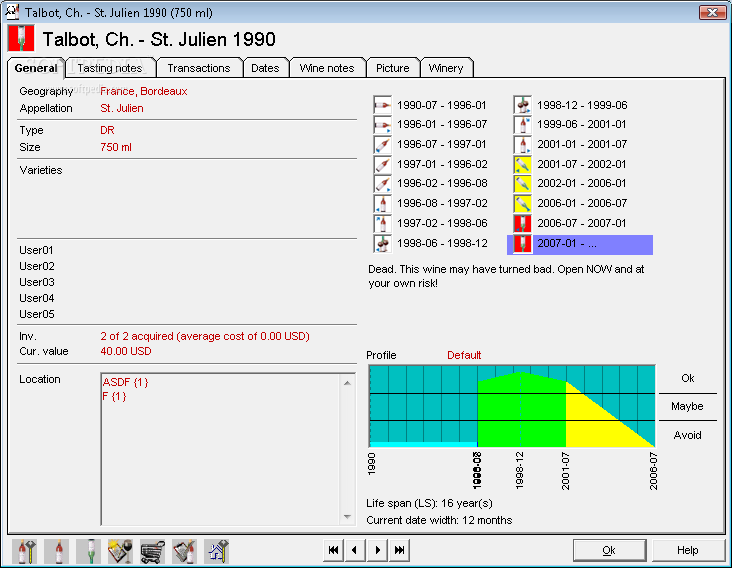Click the maturity icon for 1990-07 - 1996-01
The width and height of the screenshot is (732, 568).
(x=382, y=105)
